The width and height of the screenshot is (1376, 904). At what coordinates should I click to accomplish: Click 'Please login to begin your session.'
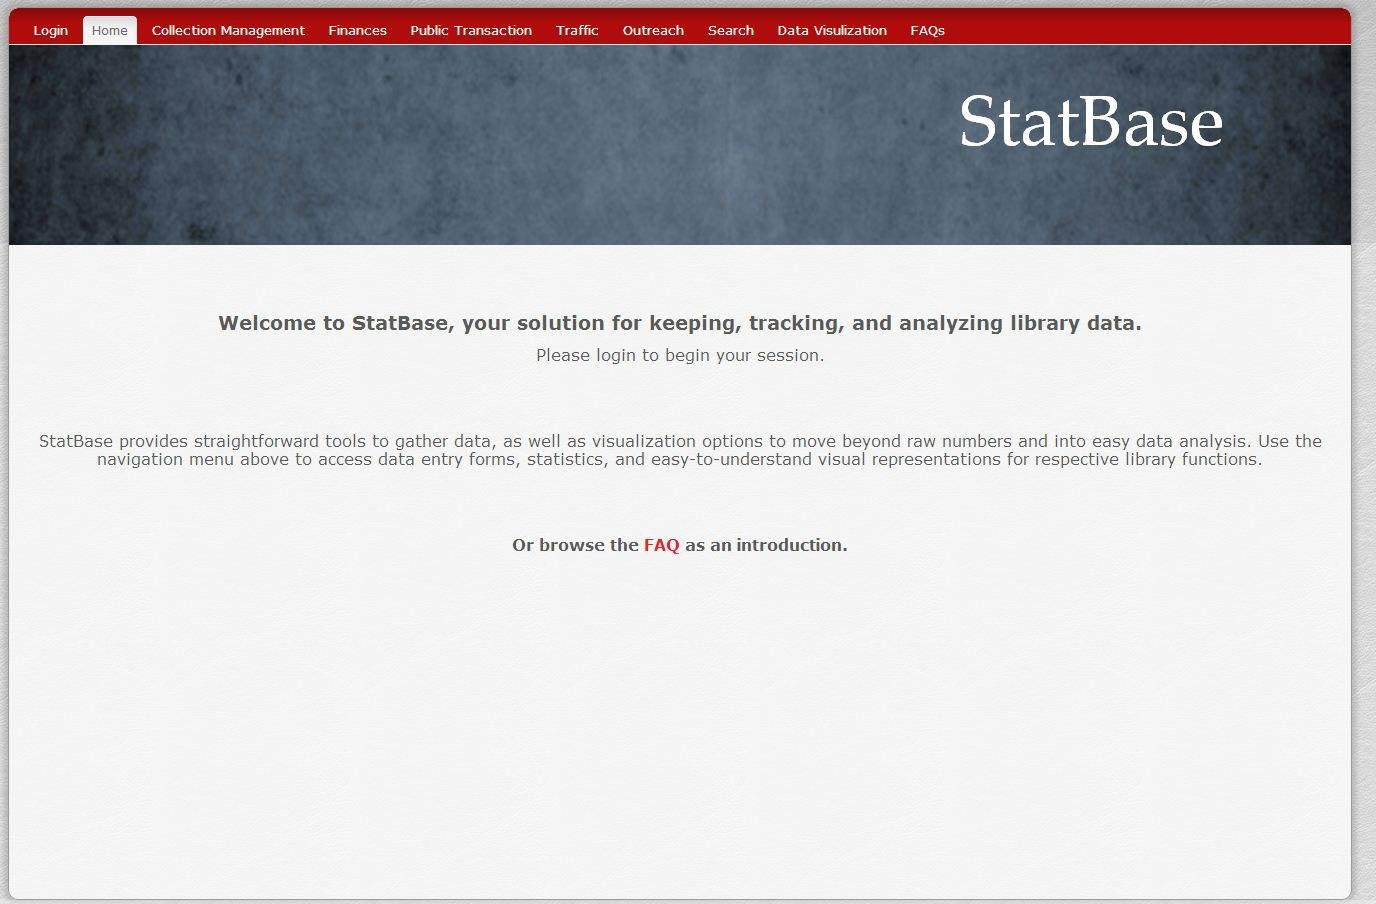680,355
